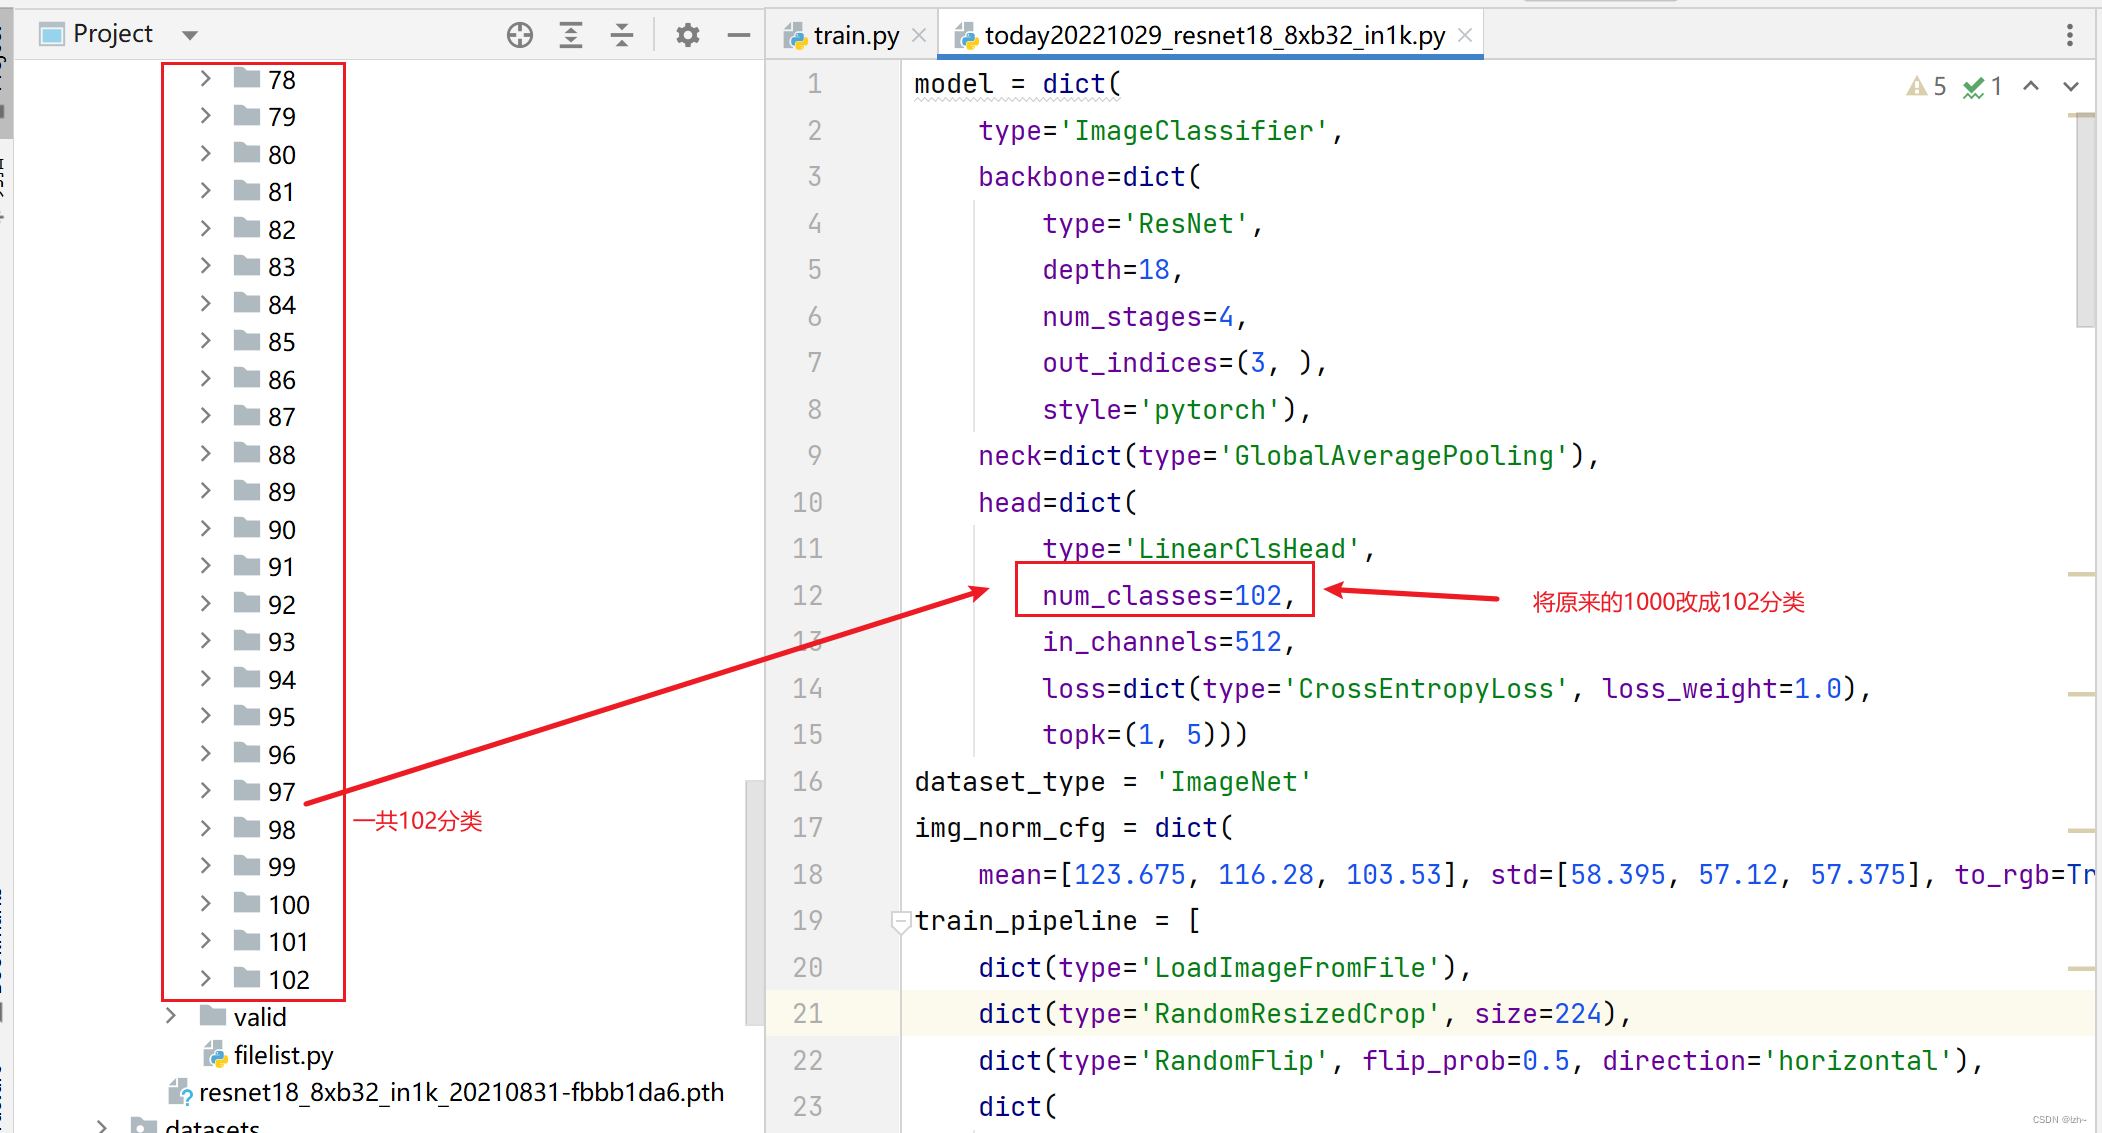2102x1133 pixels.
Task: Click warning stripe marker near line 17
Action: pyautogui.click(x=2081, y=830)
